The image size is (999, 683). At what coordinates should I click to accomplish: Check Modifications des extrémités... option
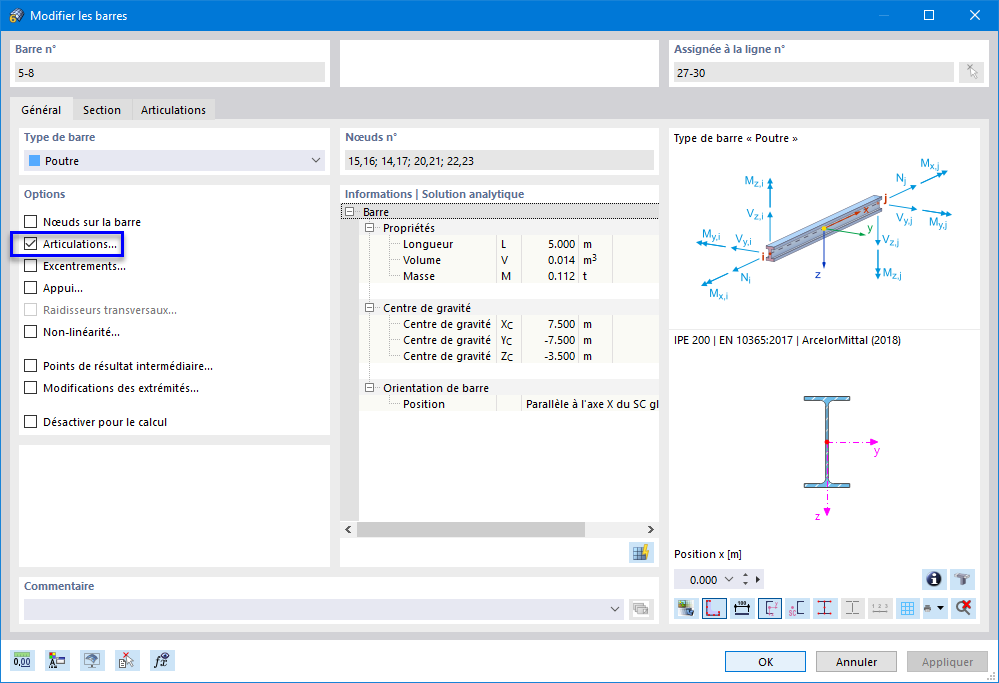tap(31, 388)
